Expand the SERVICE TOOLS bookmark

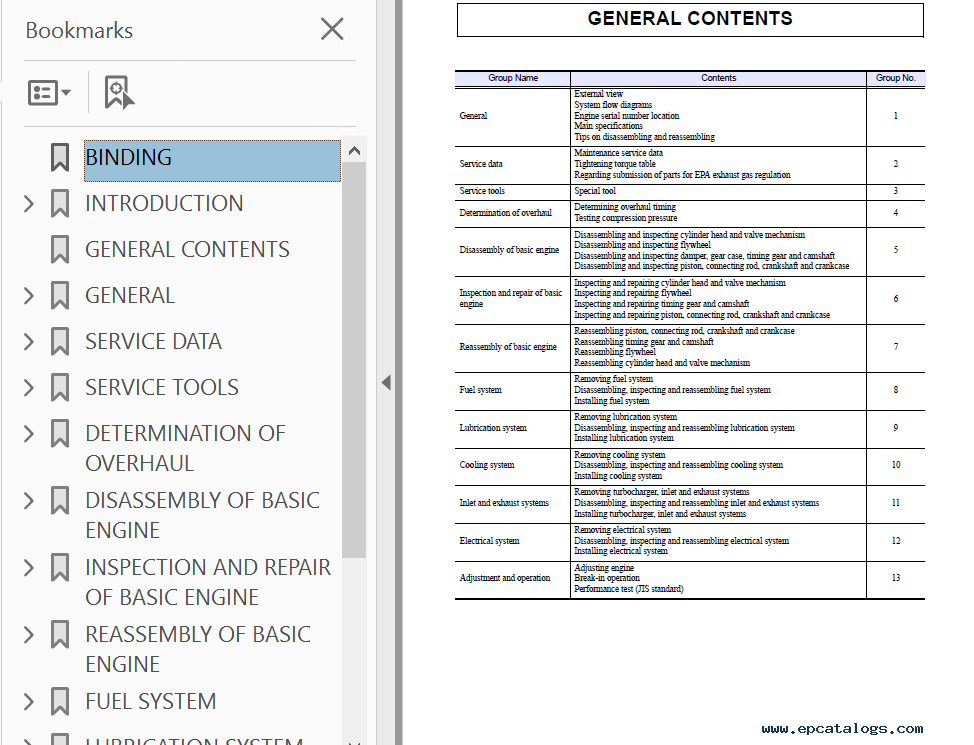[29, 388]
